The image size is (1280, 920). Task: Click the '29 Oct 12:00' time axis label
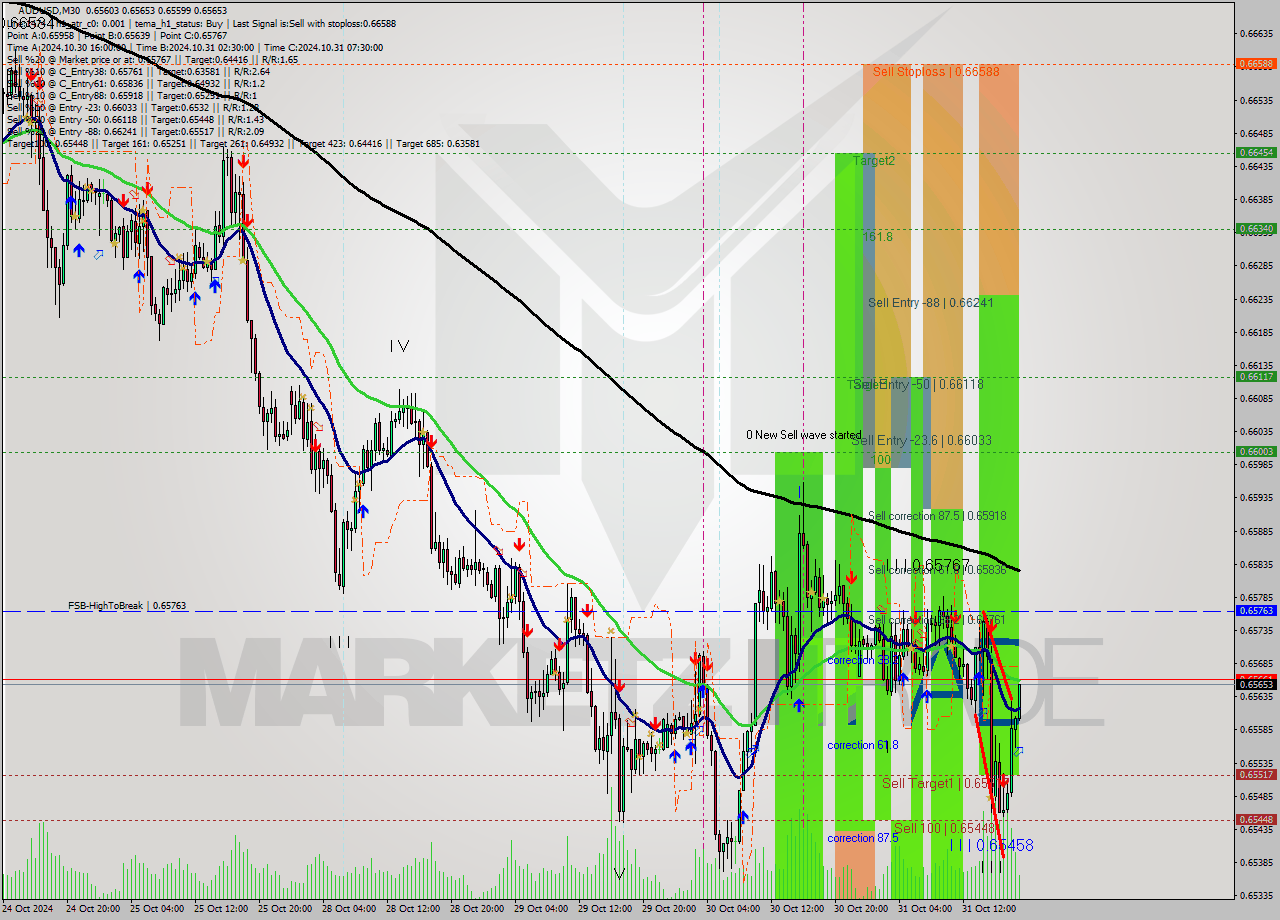603,910
